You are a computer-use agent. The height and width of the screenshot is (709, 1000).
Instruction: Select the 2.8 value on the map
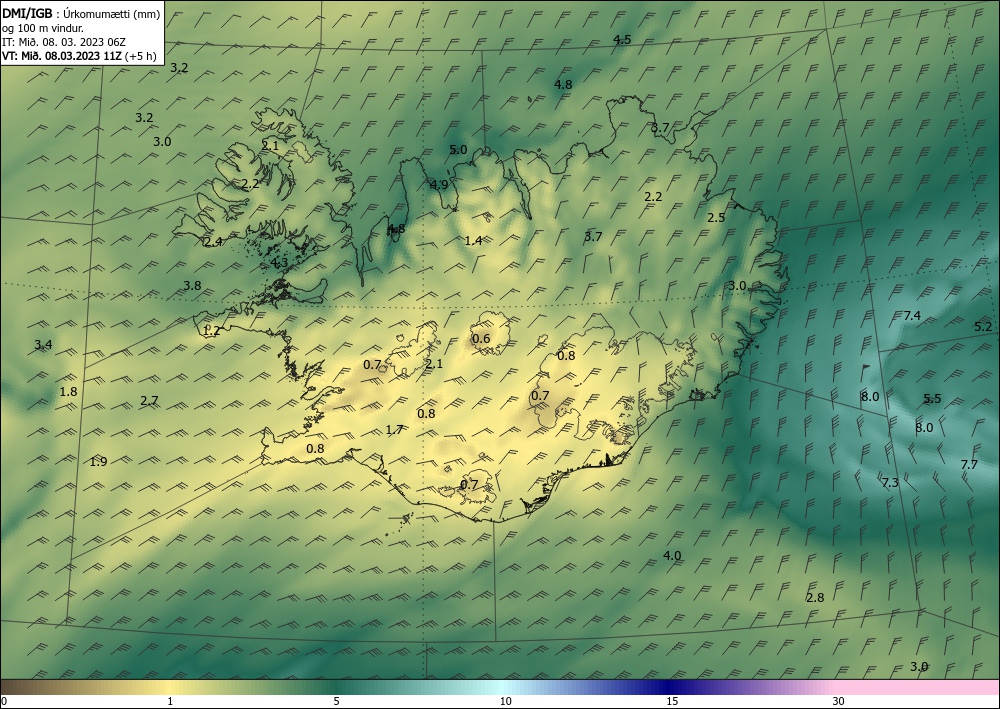click(815, 597)
